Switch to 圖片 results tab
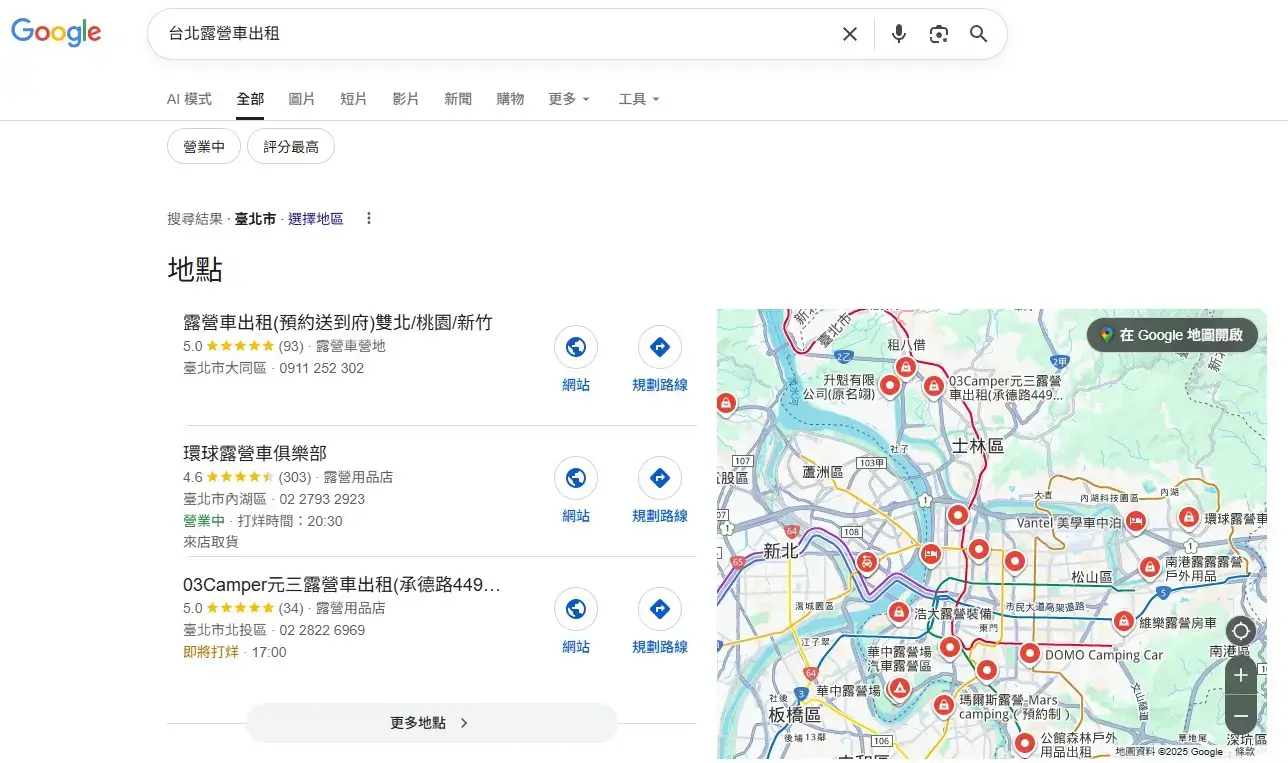The width and height of the screenshot is (1288, 763). [302, 99]
